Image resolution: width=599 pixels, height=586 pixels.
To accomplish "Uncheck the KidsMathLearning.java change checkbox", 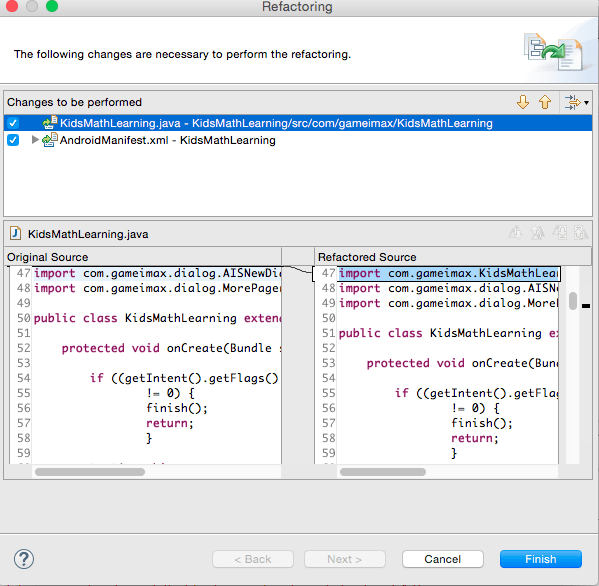I will pyautogui.click(x=13, y=123).
